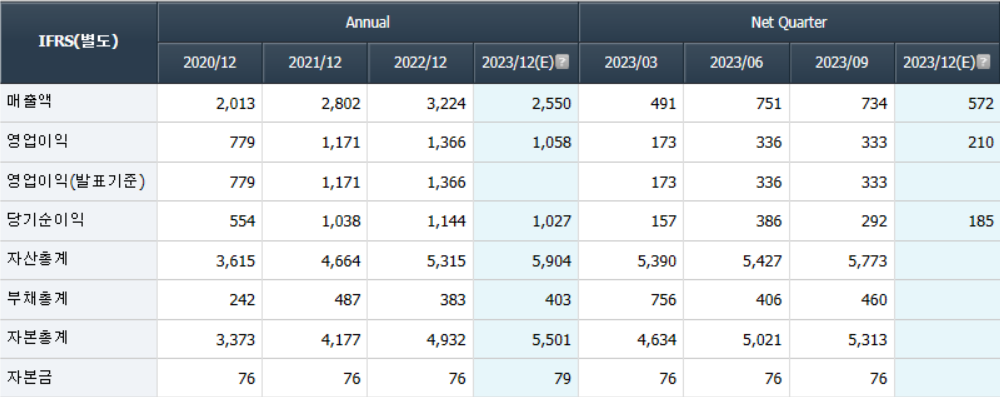Click 매출액 quarterly estimate 572
Viewport: 1000px width, 397px height.
tap(982, 104)
